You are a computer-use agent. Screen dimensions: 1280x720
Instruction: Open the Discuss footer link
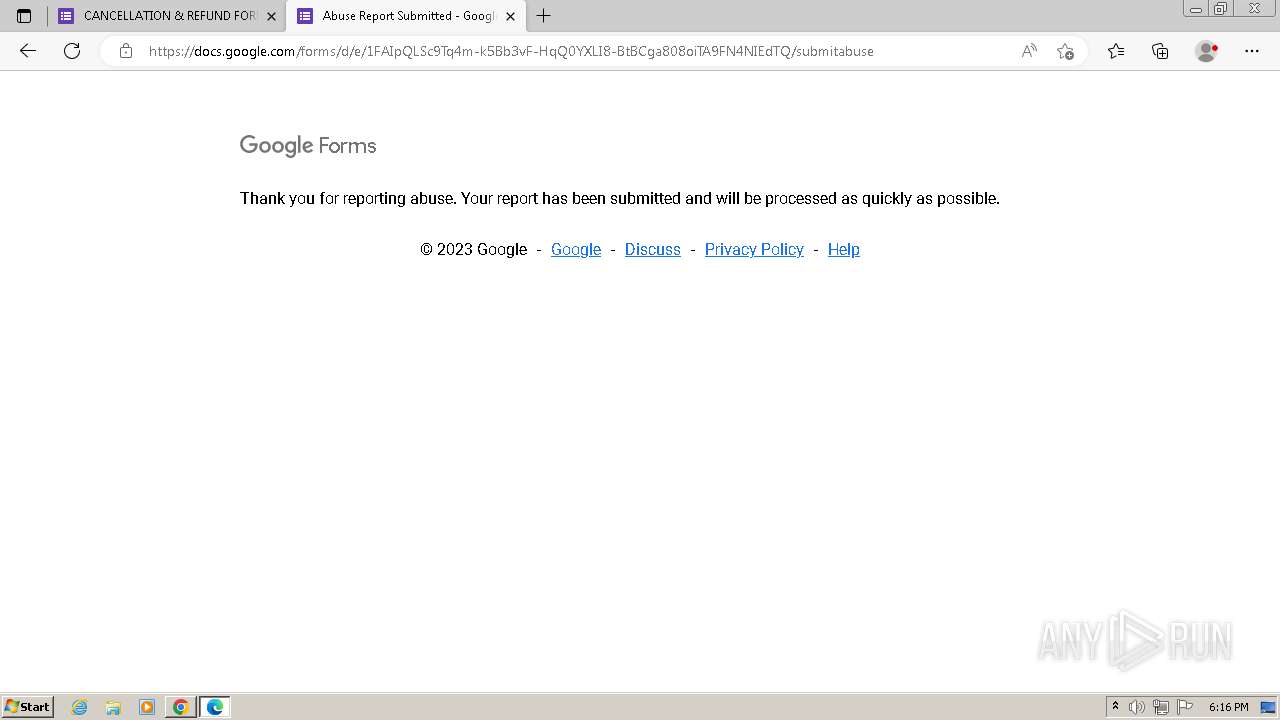[653, 249]
